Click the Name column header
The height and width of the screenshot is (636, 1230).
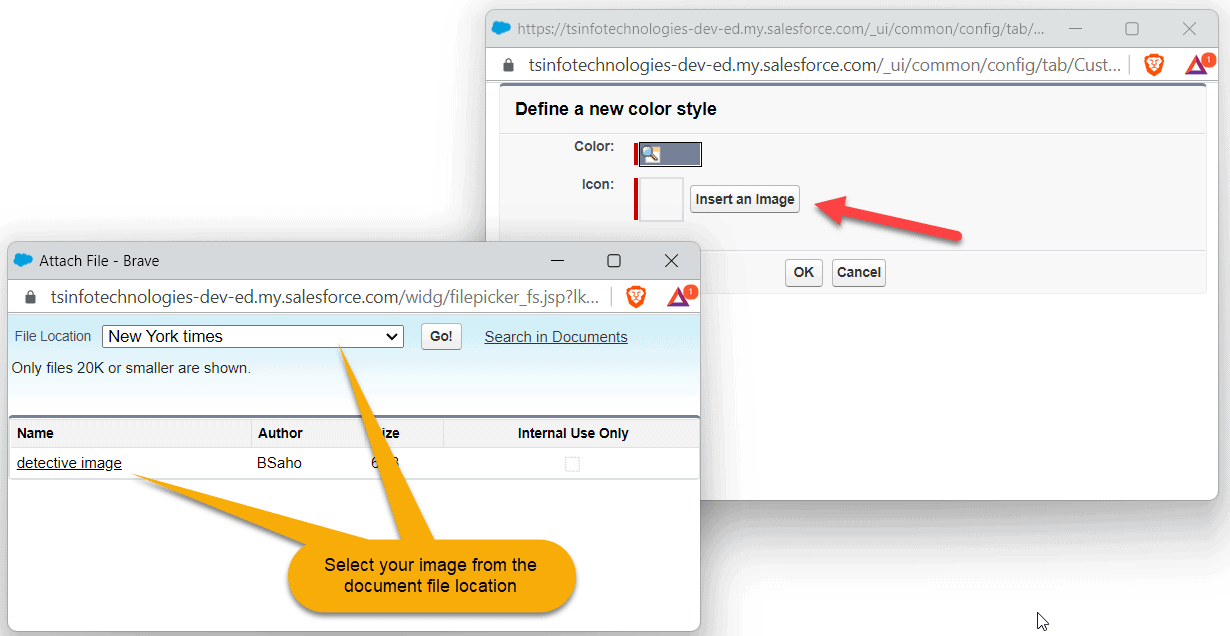(34, 432)
